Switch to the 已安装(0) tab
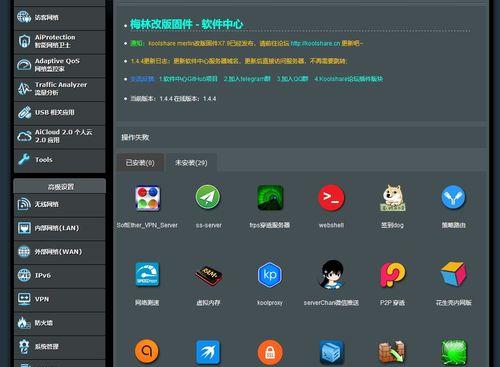 140,163
